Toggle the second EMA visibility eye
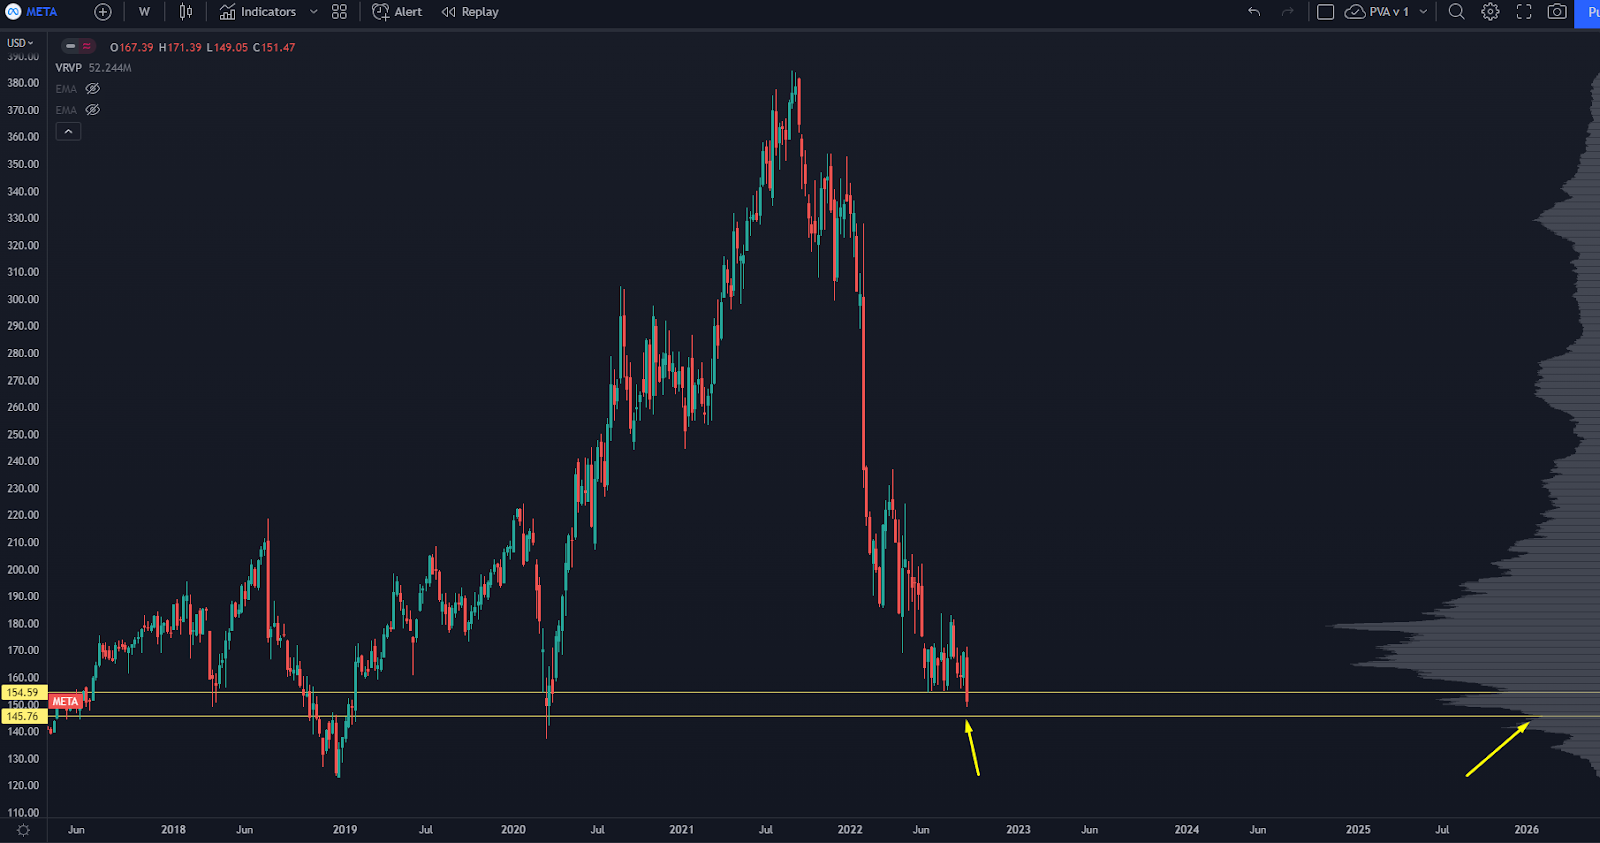The width and height of the screenshot is (1600, 843). (x=93, y=110)
